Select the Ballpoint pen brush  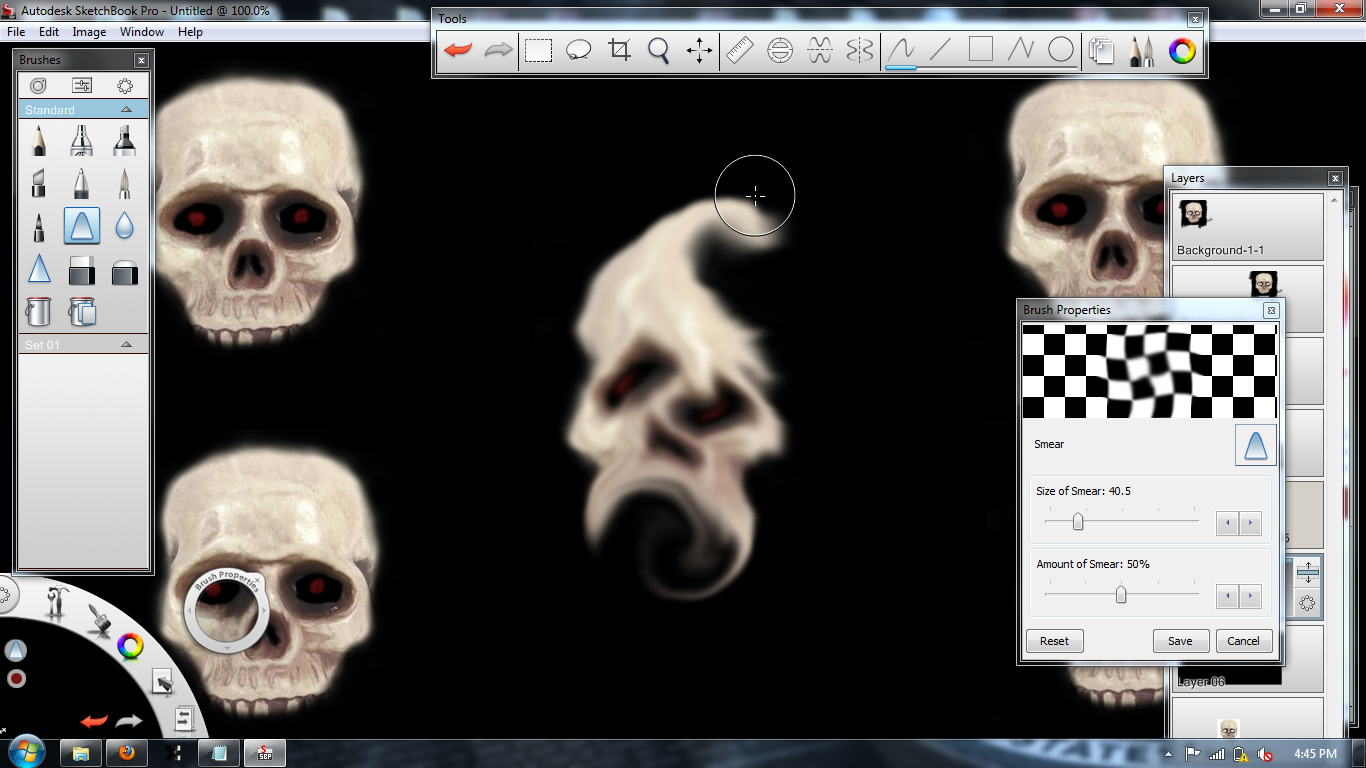click(81, 183)
